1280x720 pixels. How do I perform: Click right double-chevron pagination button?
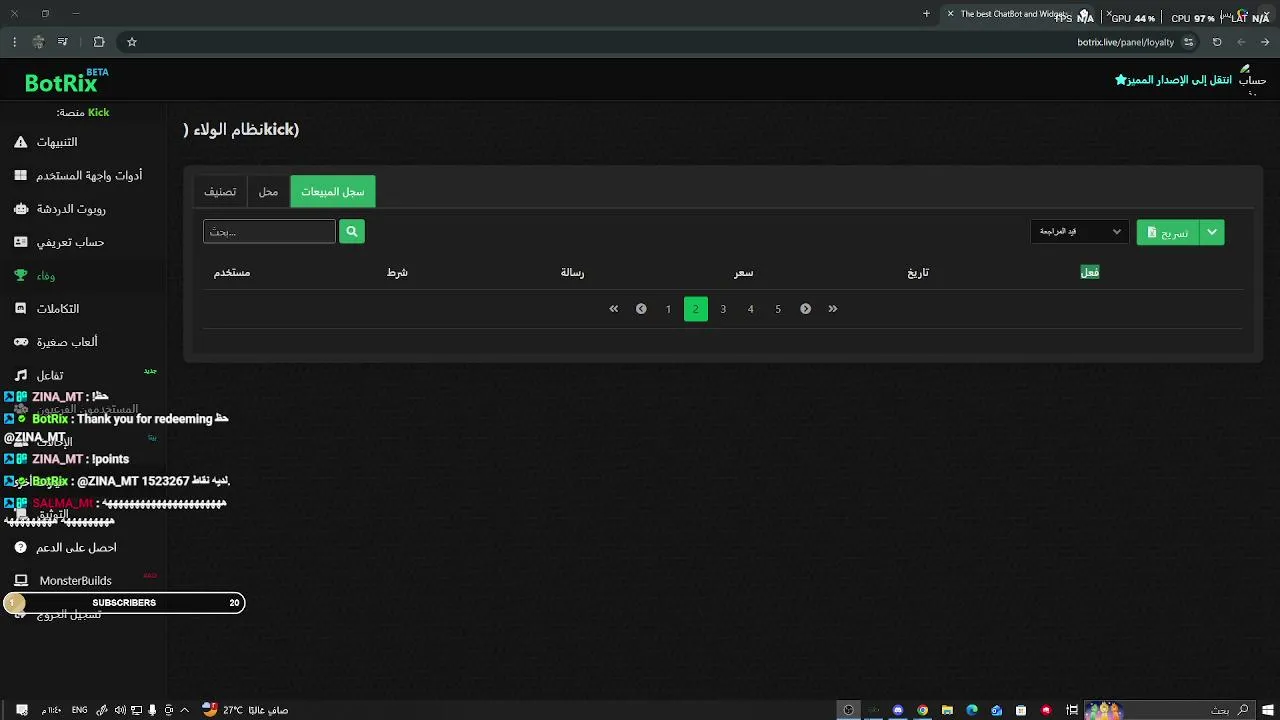(x=833, y=309)
